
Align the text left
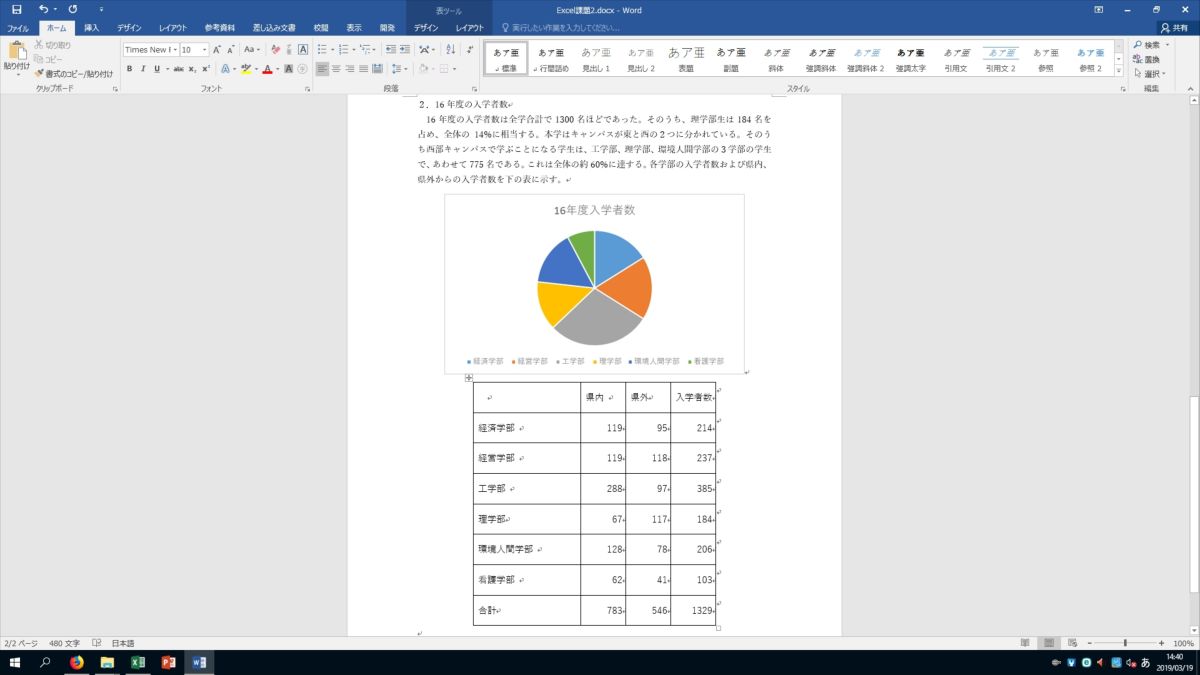point(322,69)
